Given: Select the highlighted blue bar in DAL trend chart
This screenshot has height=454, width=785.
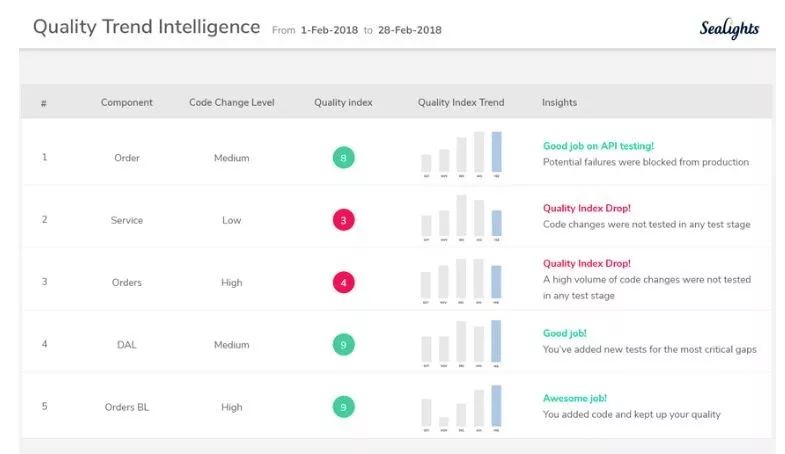Looking at the screenshot, I should point(496,341).
